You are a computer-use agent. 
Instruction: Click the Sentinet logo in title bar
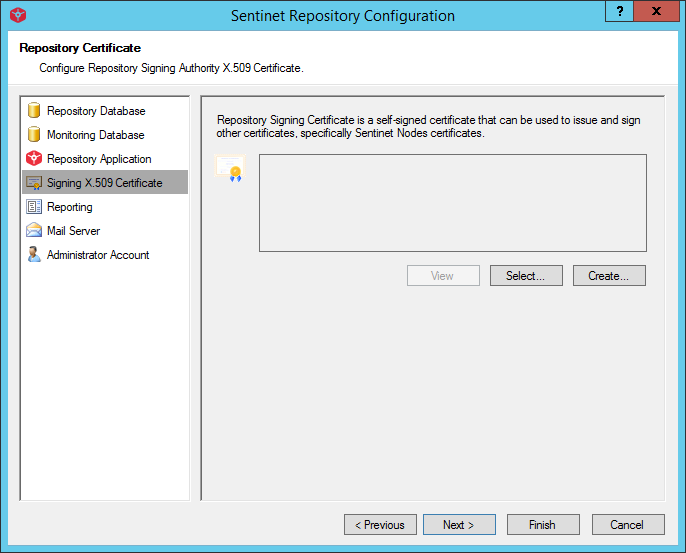coord(18,15)
